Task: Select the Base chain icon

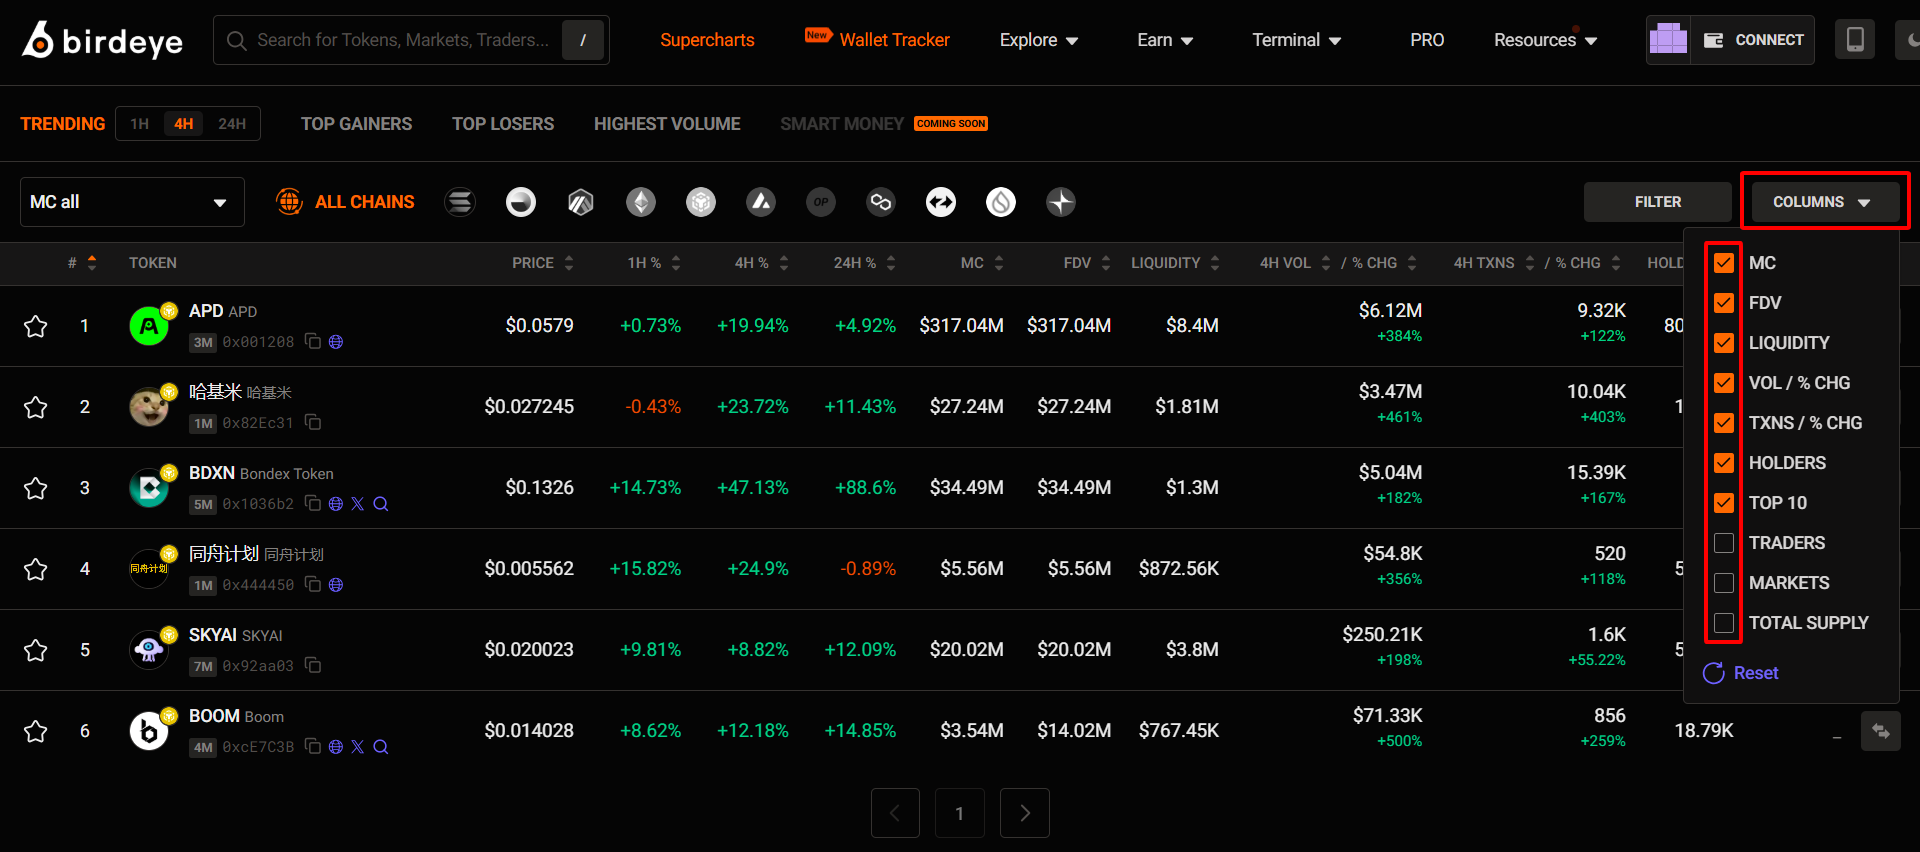Action: pos(521,202)
